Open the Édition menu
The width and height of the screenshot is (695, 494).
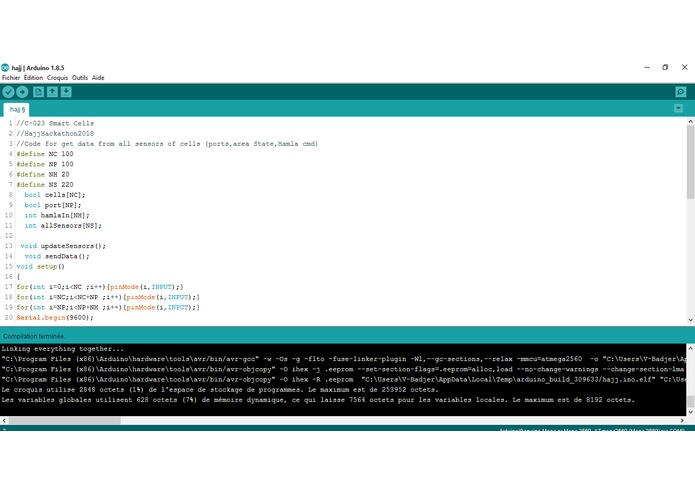(33, 78)
